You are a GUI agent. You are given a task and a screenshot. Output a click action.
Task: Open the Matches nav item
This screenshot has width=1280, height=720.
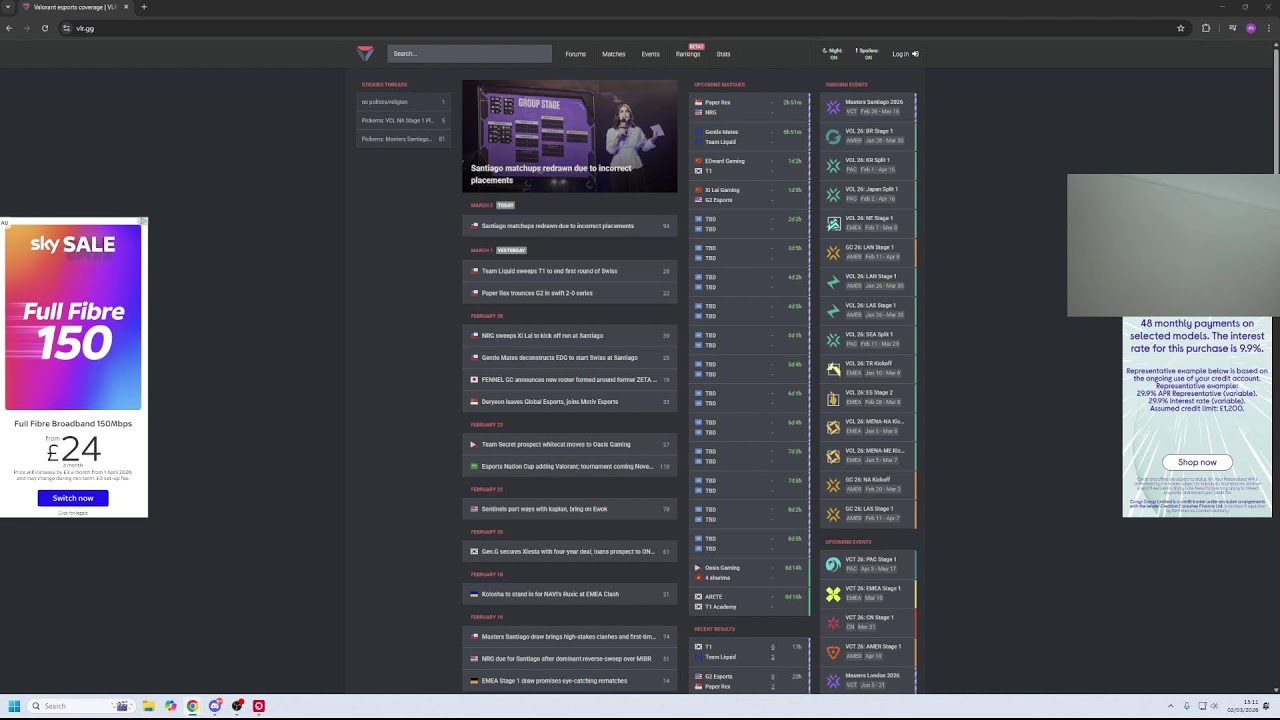pos(614,54)
